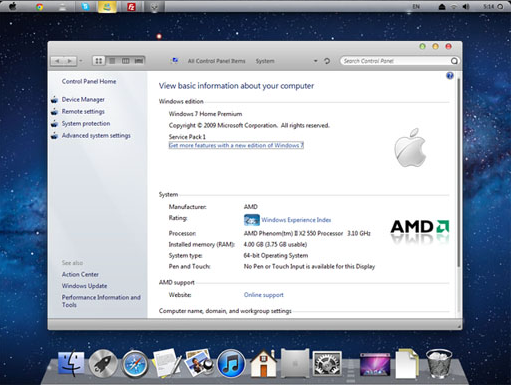The height and width of the screenshot is (385, 511).
Task: Open Skype from the top bar
Action: [x=85, y=6]
